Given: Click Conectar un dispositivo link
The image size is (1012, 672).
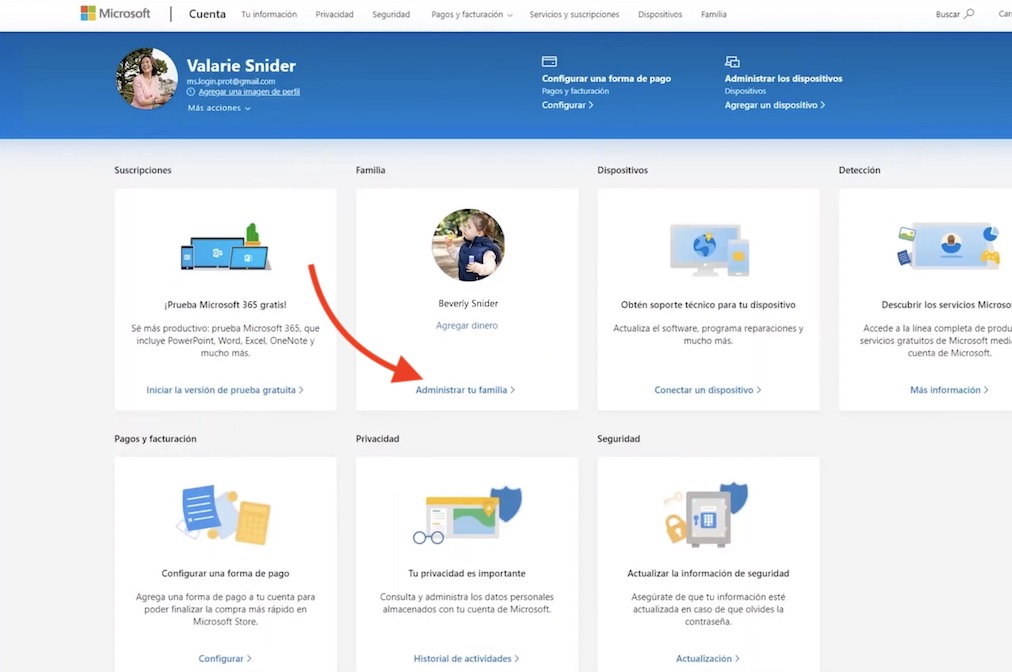Looking at the screenshot, I should pyautogui.click(x=708, y=390).
